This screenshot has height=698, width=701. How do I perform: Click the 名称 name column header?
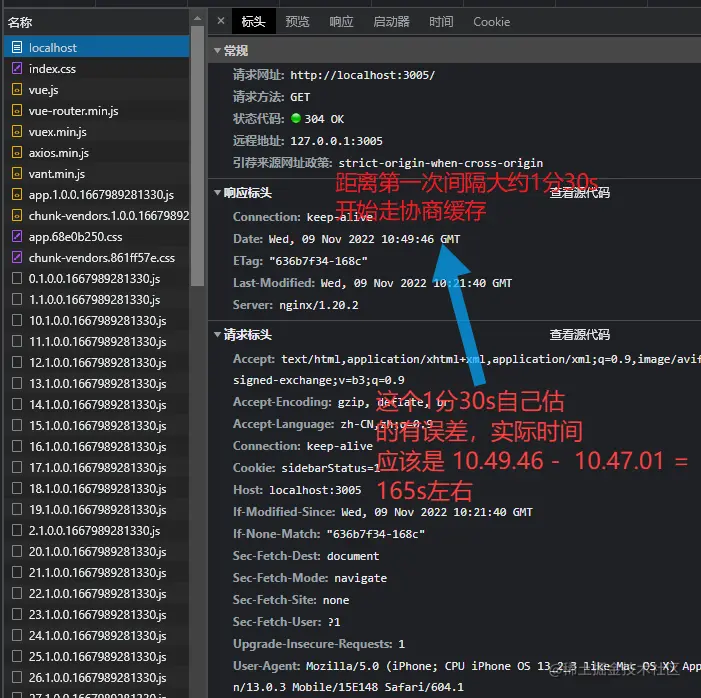coord(20,22)
